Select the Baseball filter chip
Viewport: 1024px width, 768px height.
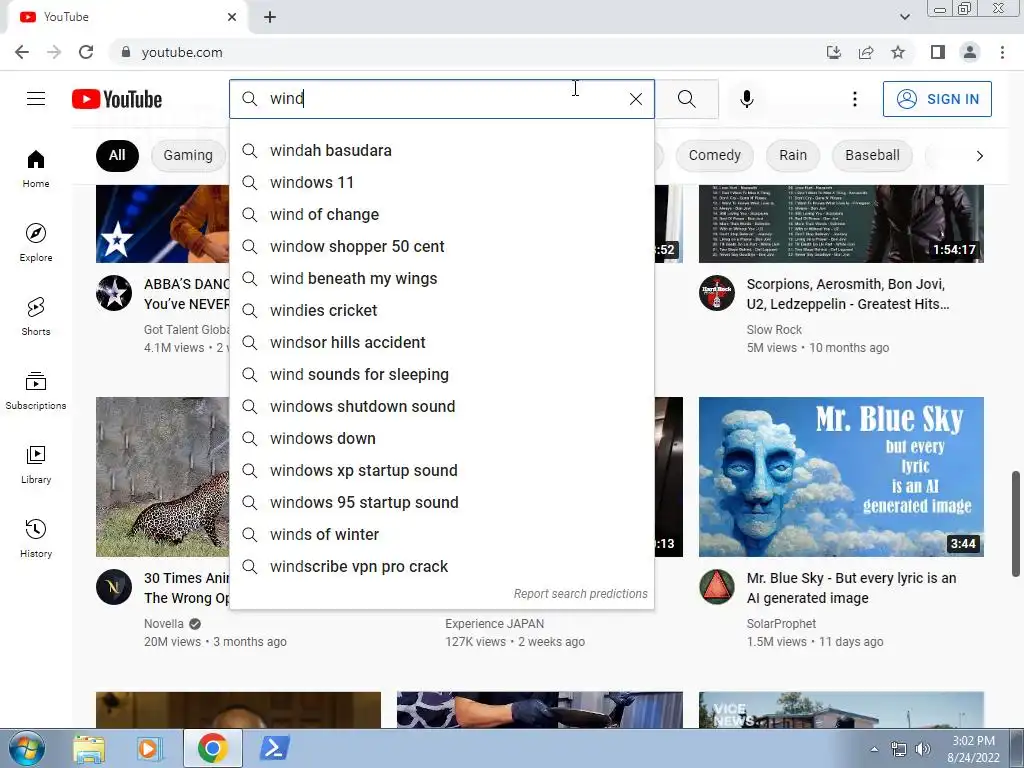point(872,155)
